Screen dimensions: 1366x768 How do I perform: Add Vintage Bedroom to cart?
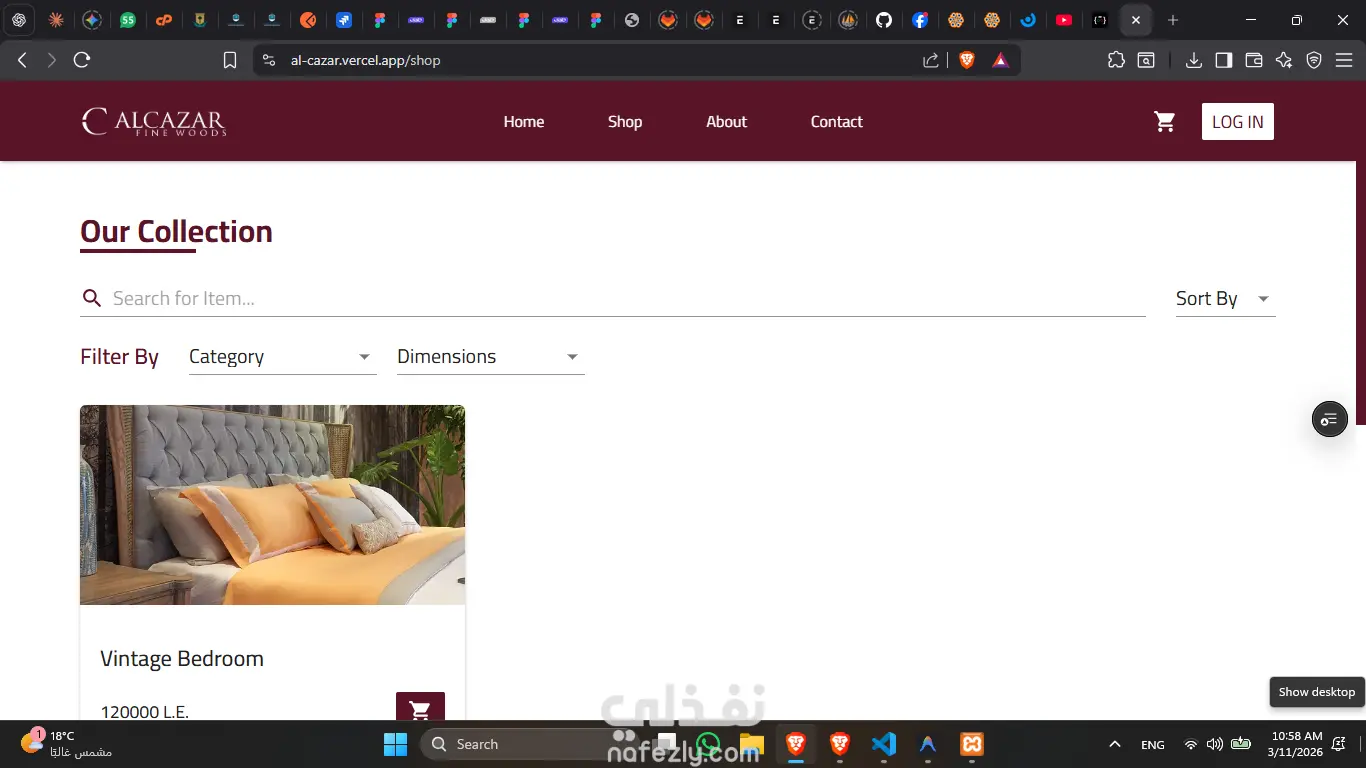click(420, 710)
